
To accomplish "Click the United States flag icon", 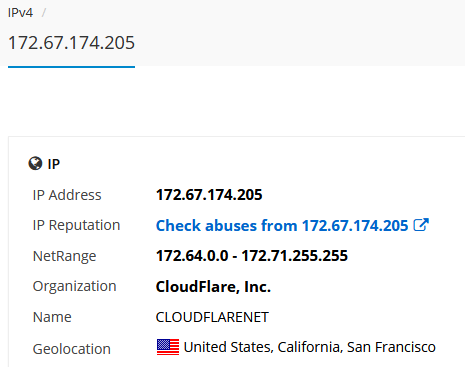I will [x=168, y=347].
